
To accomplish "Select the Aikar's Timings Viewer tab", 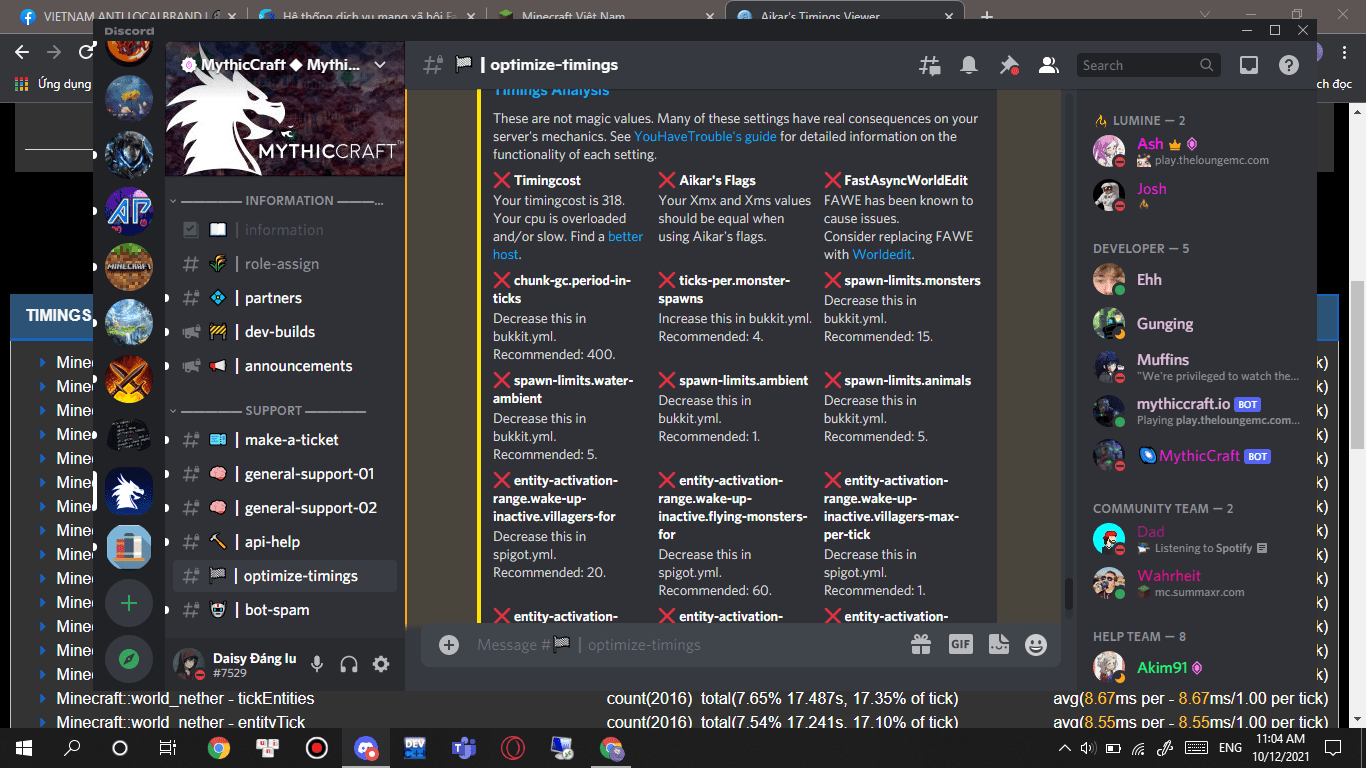I will [x=844, y=16].
